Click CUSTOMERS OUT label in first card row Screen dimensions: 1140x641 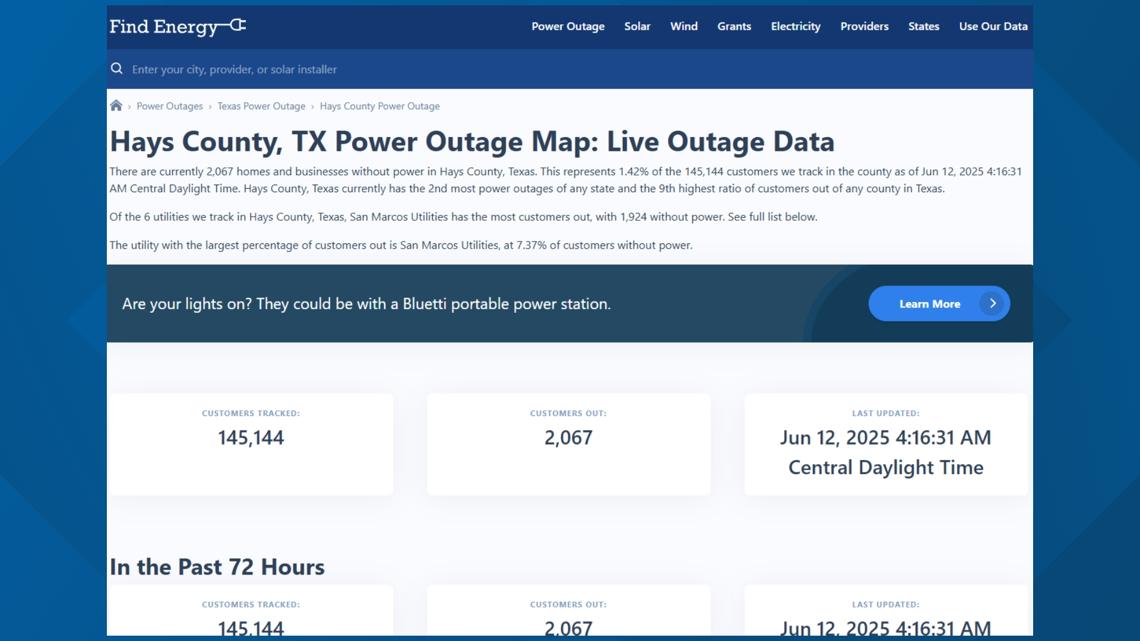568,413
